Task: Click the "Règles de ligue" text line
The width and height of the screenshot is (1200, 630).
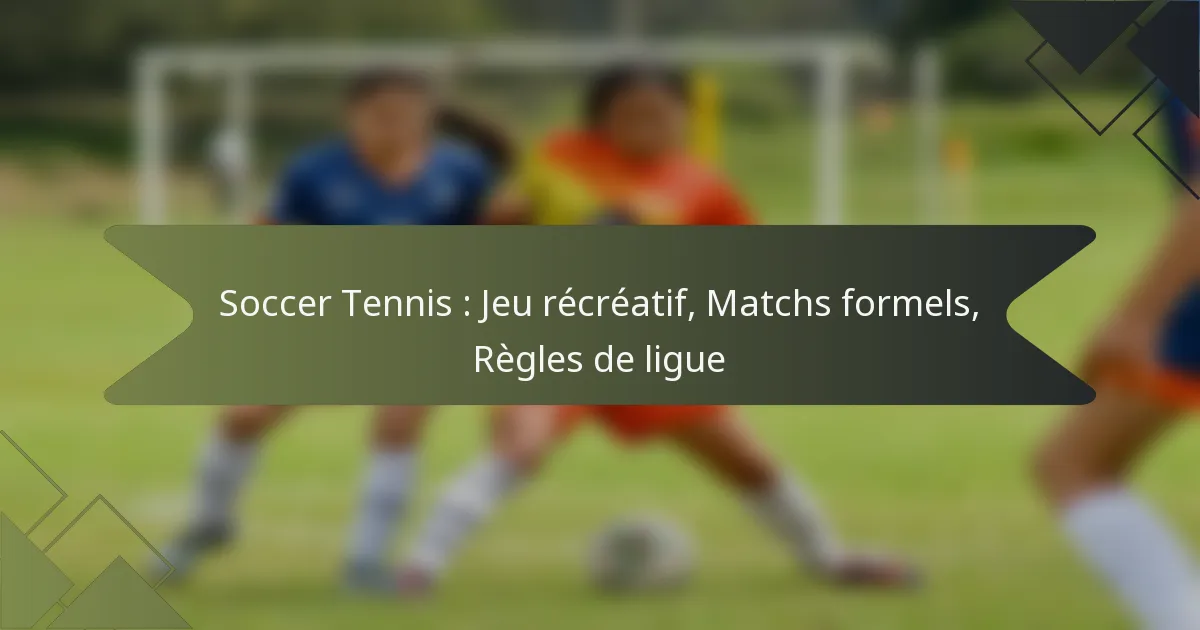Action: [599, 359]
